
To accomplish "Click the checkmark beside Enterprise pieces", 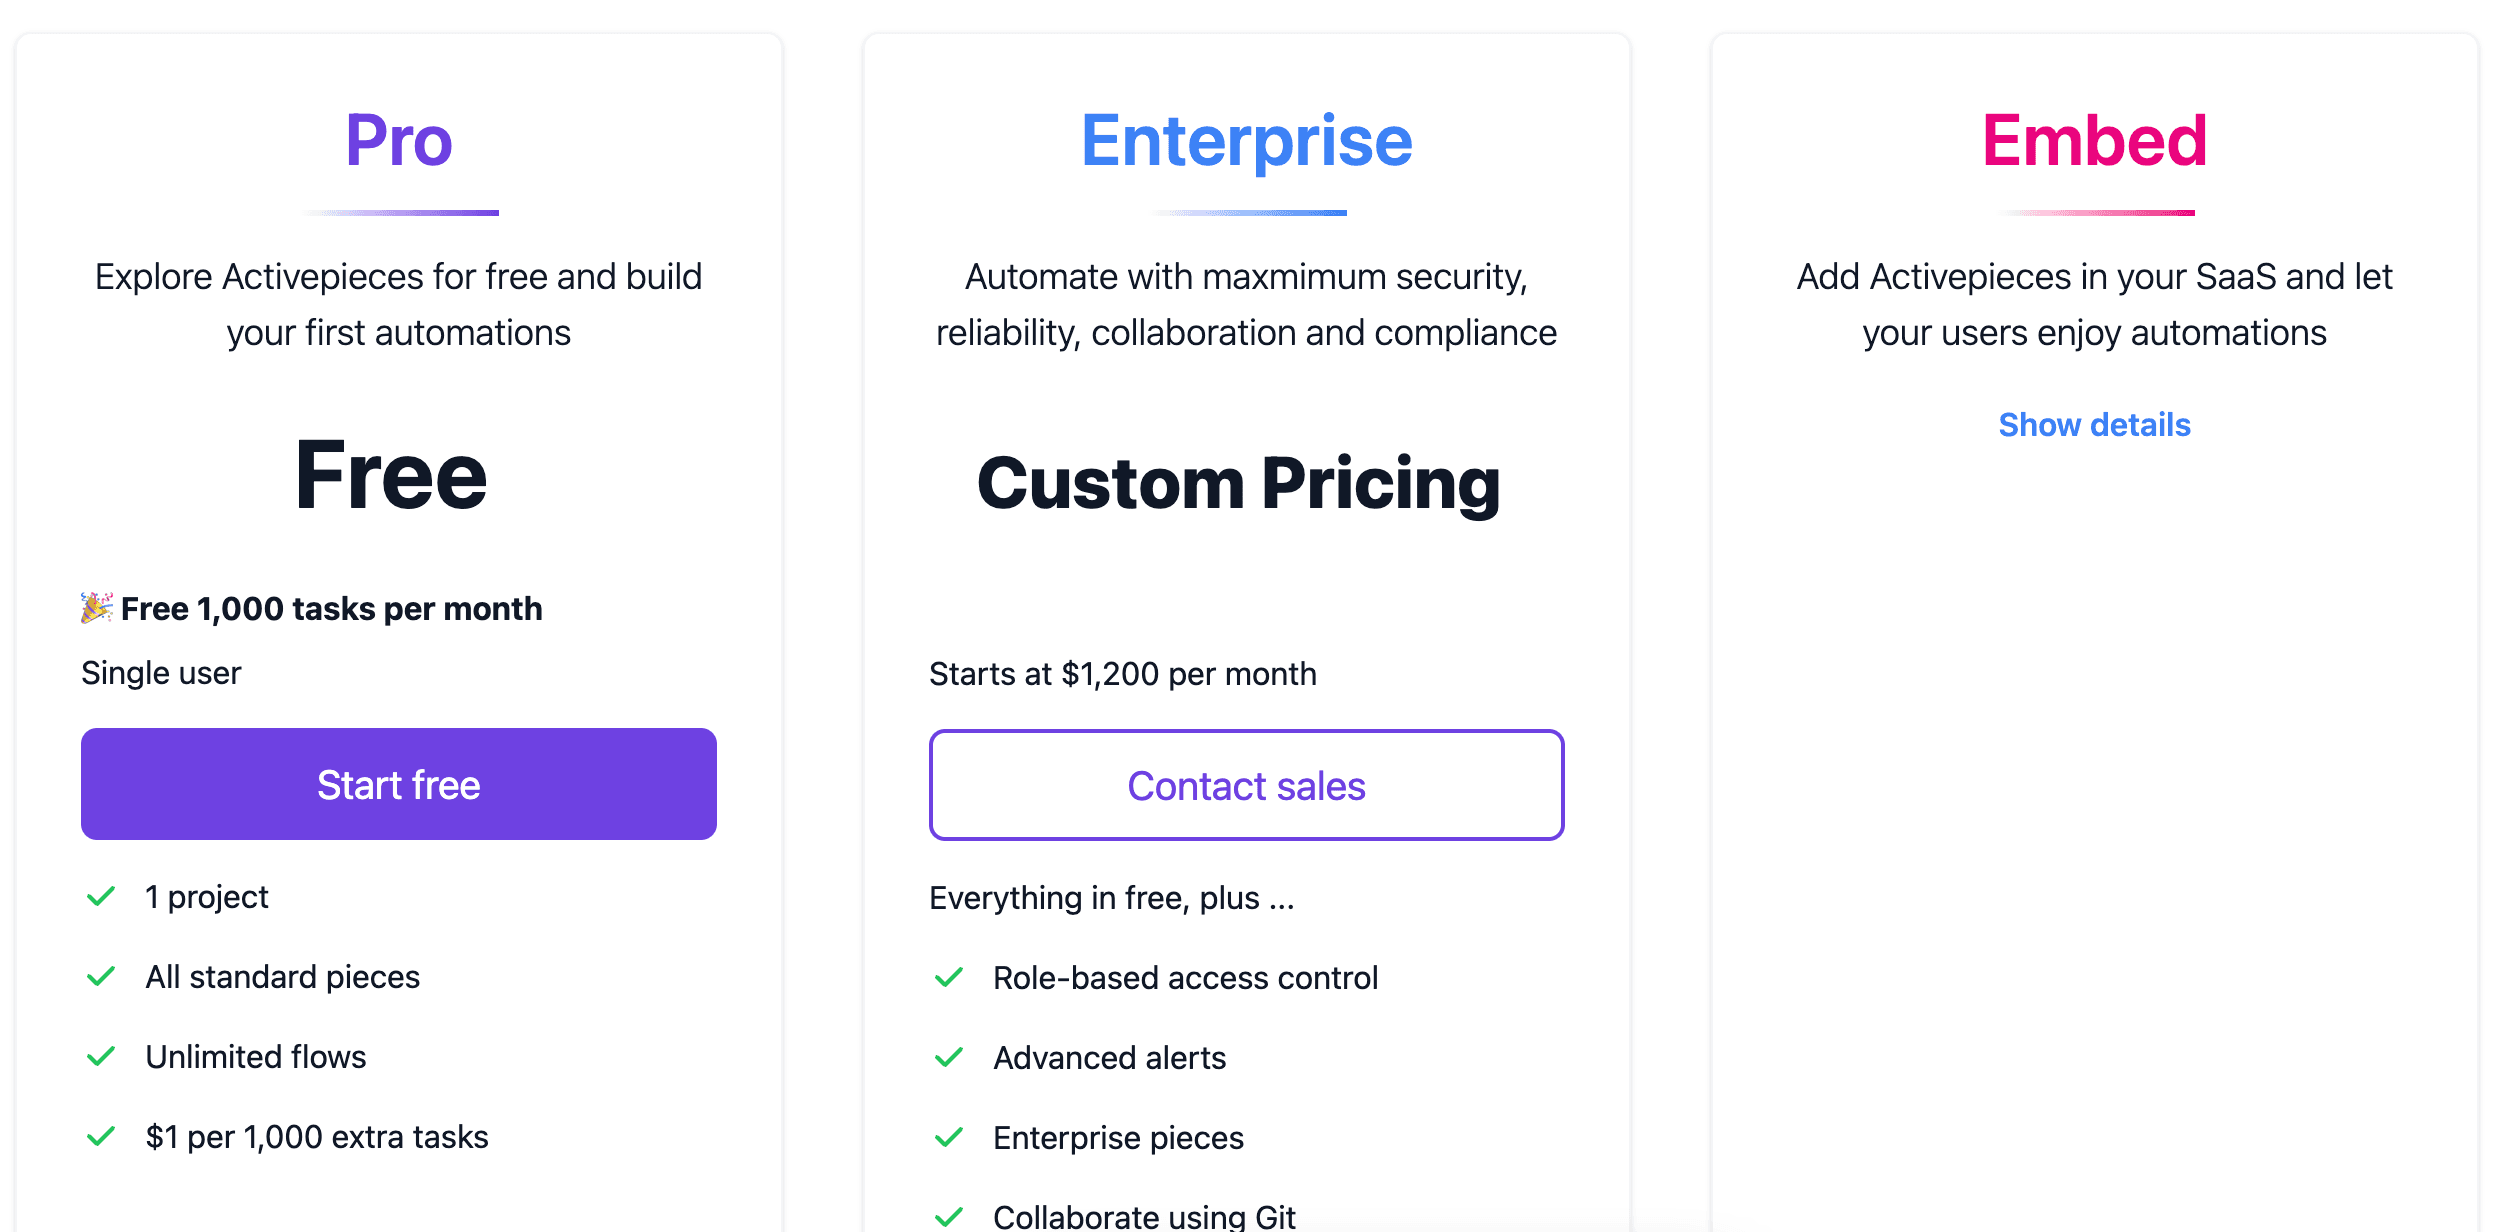I will [947, 1137].
